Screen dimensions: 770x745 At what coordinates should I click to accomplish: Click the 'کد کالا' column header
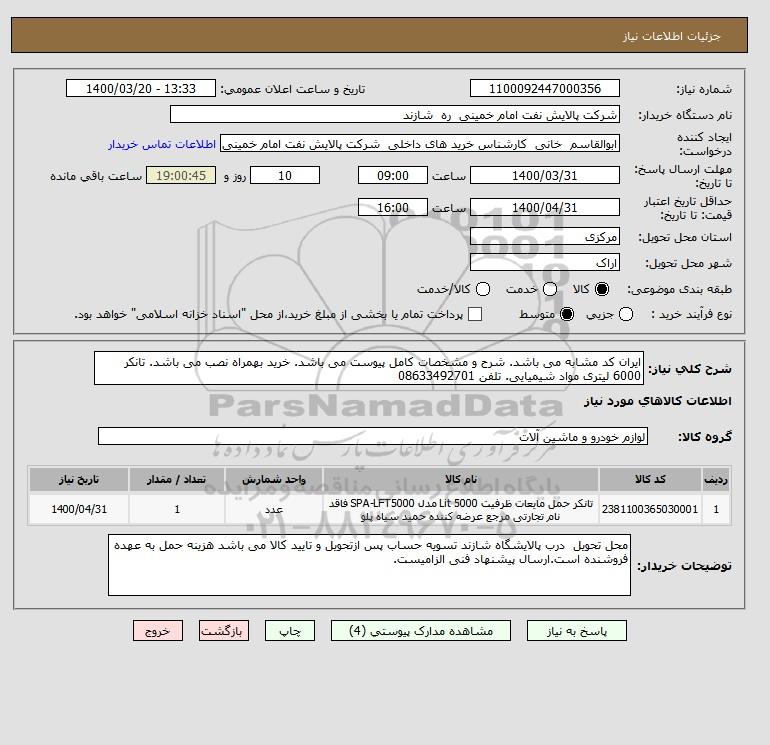[x=650, y=479]
